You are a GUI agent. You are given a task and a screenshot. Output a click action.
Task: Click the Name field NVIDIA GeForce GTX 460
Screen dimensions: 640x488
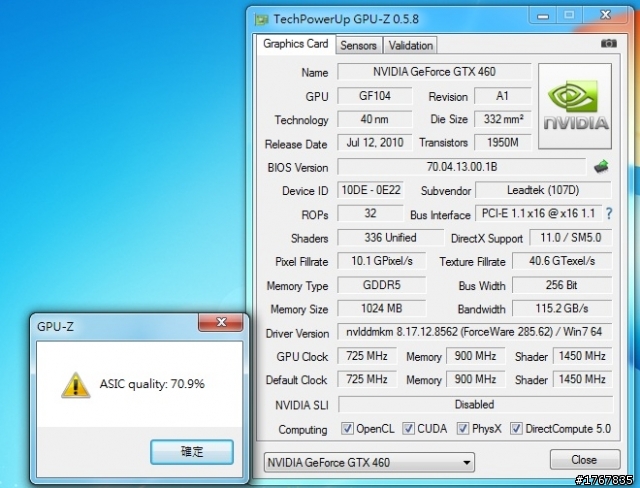[434, 72]
